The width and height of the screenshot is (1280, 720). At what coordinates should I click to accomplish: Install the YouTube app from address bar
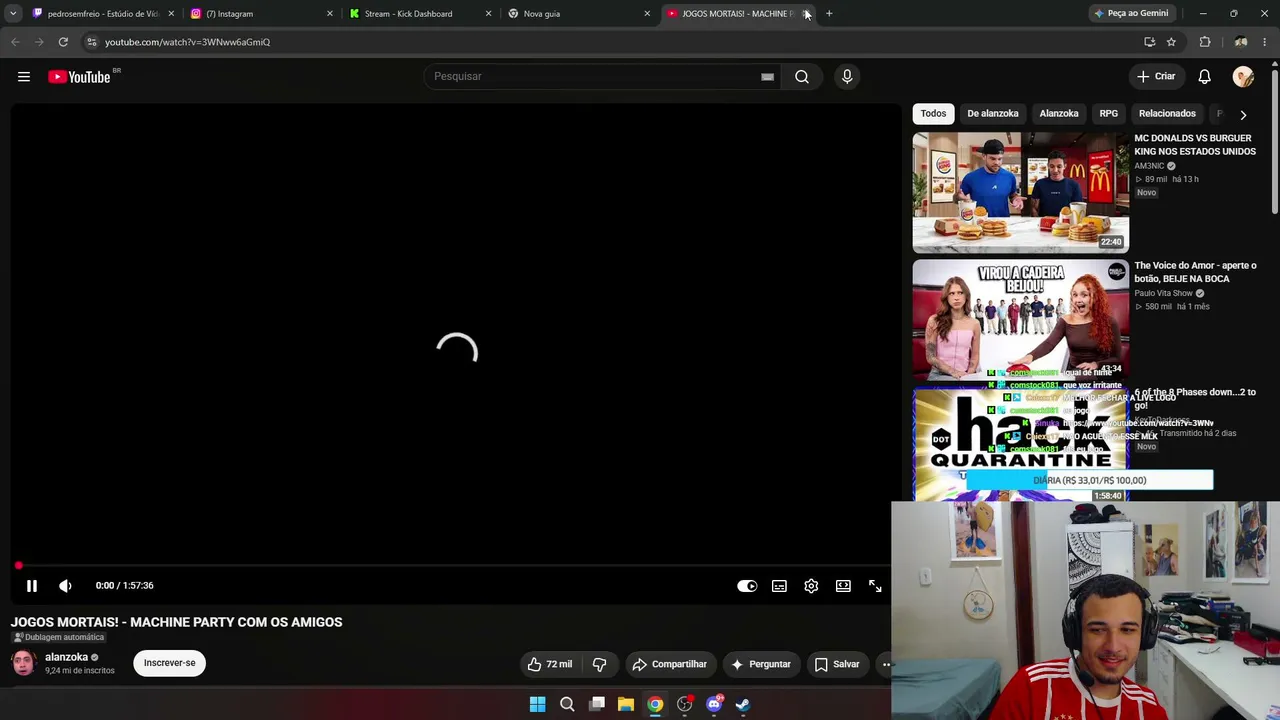pyautogui.click(x=1149, y=42)
